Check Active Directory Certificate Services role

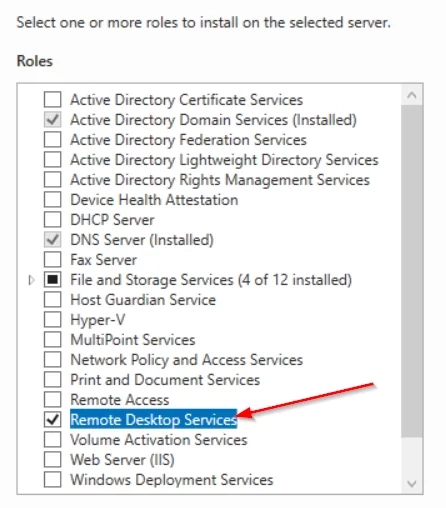[x=52, y=100]
